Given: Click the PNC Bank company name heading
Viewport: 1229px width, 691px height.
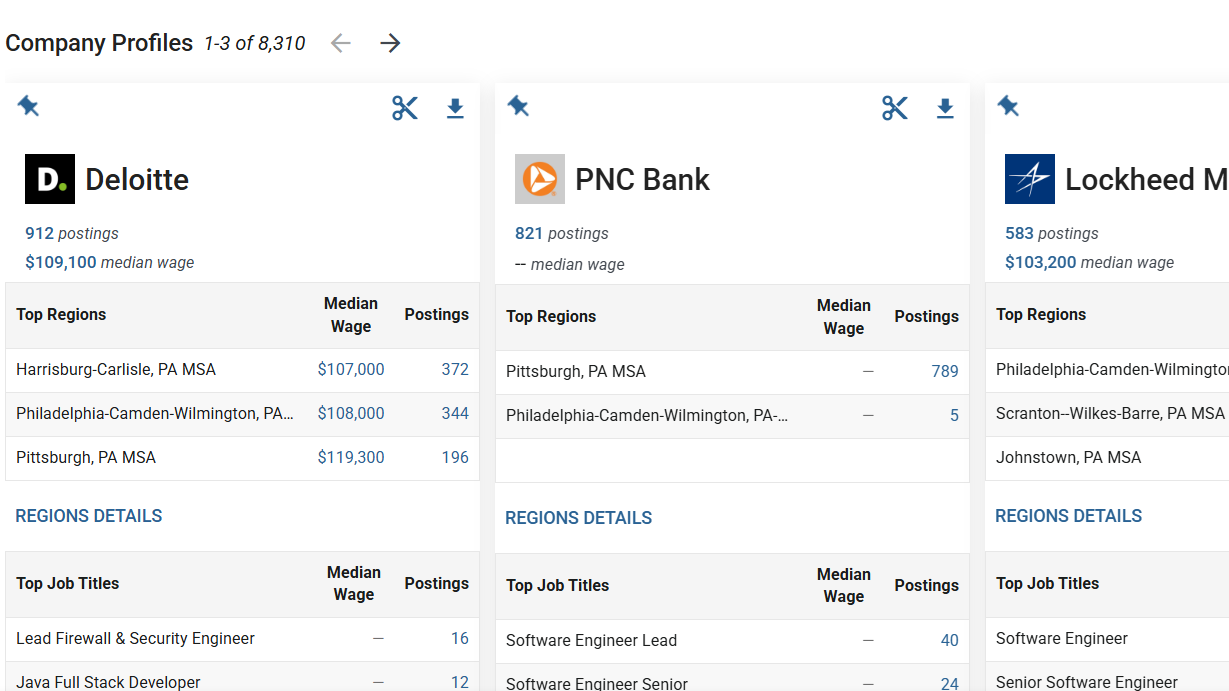Looking at the screenshot, I should point(642,179).
